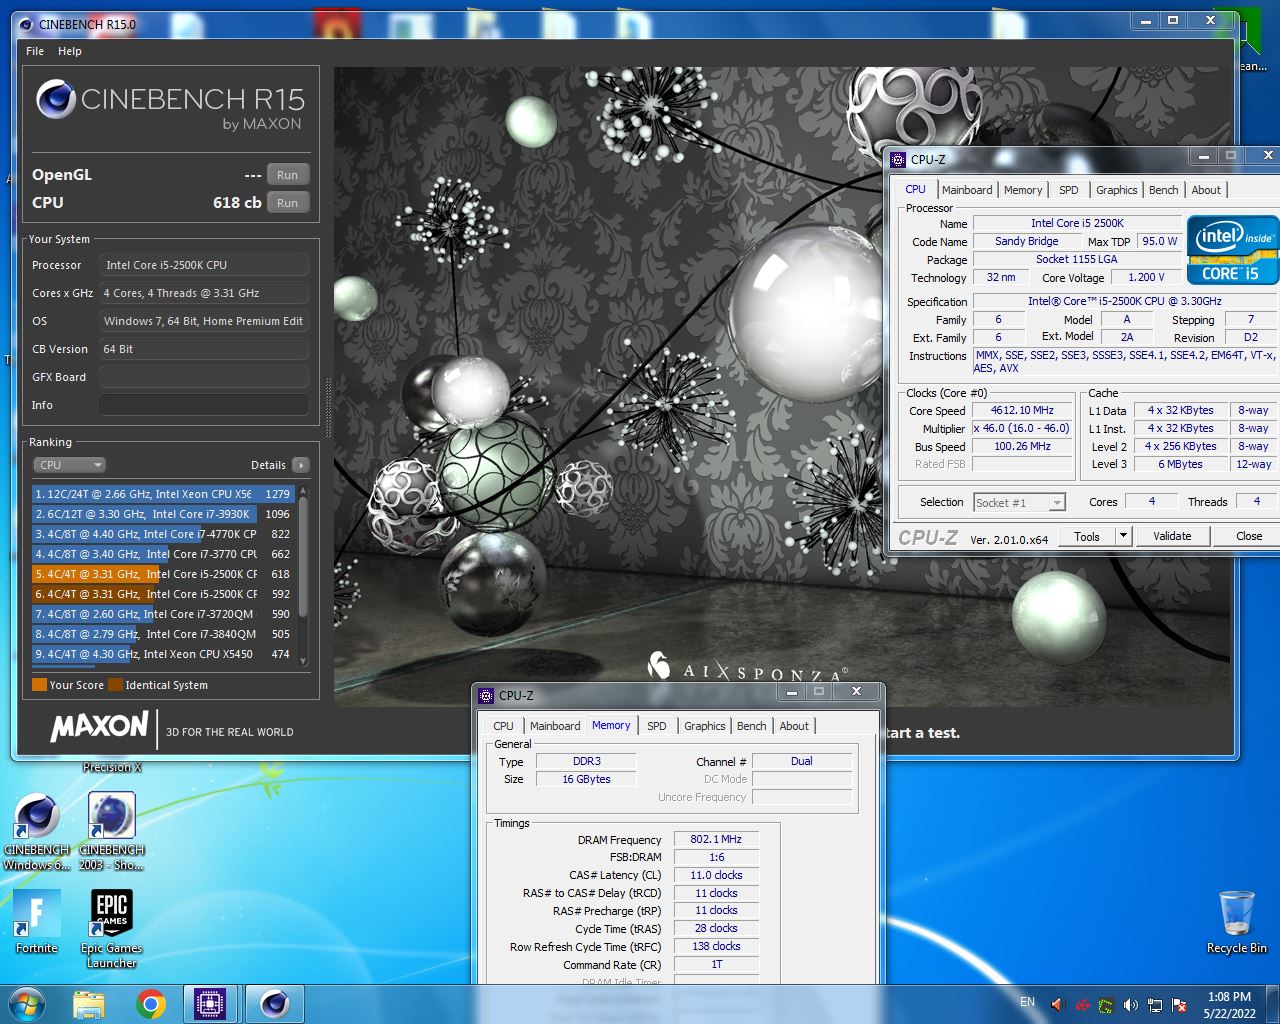Run the CPU benchmark in Cinebench
The height and width of the screenshot is (1024, 1280).
287,203
